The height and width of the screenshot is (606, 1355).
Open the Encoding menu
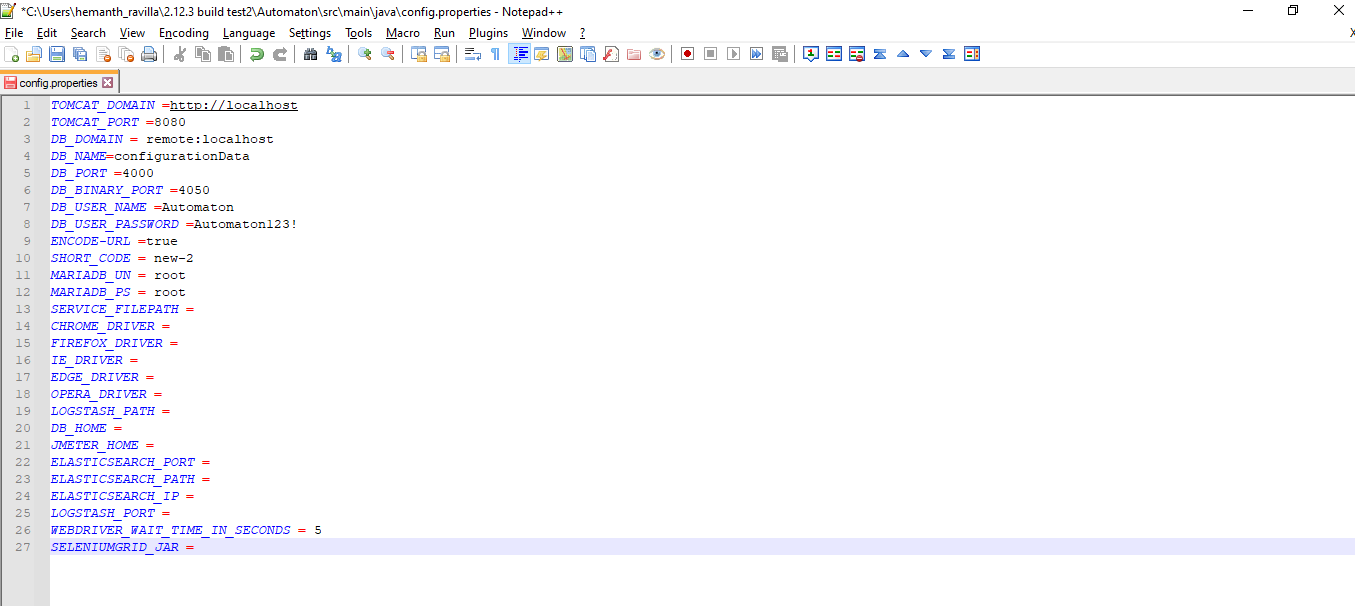click(184, 33)
